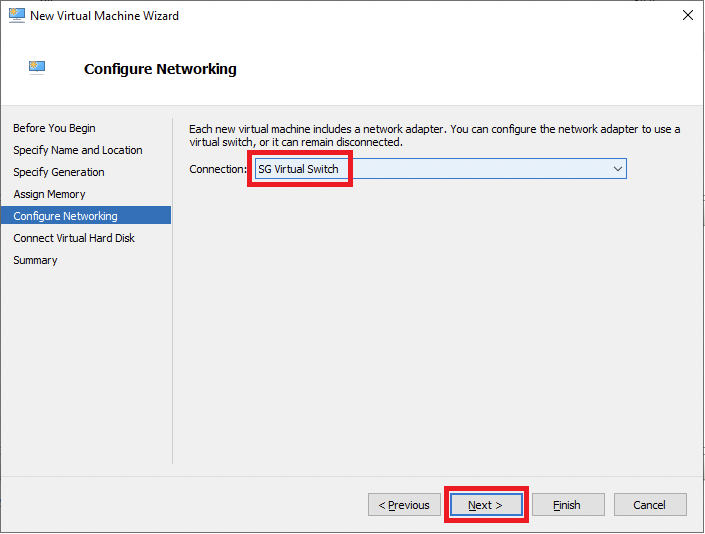
Task: Click Finish to create the virtual machine
Action: 567,505
